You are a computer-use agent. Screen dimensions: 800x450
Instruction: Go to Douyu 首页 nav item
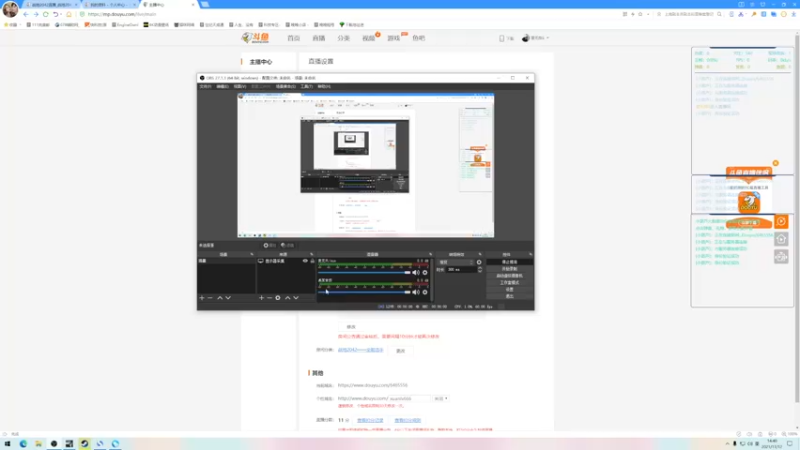293,38
